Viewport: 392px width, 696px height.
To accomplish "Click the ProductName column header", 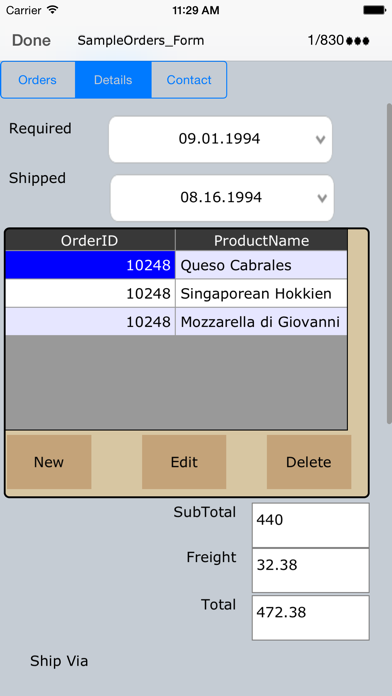I will pos(261,240).
